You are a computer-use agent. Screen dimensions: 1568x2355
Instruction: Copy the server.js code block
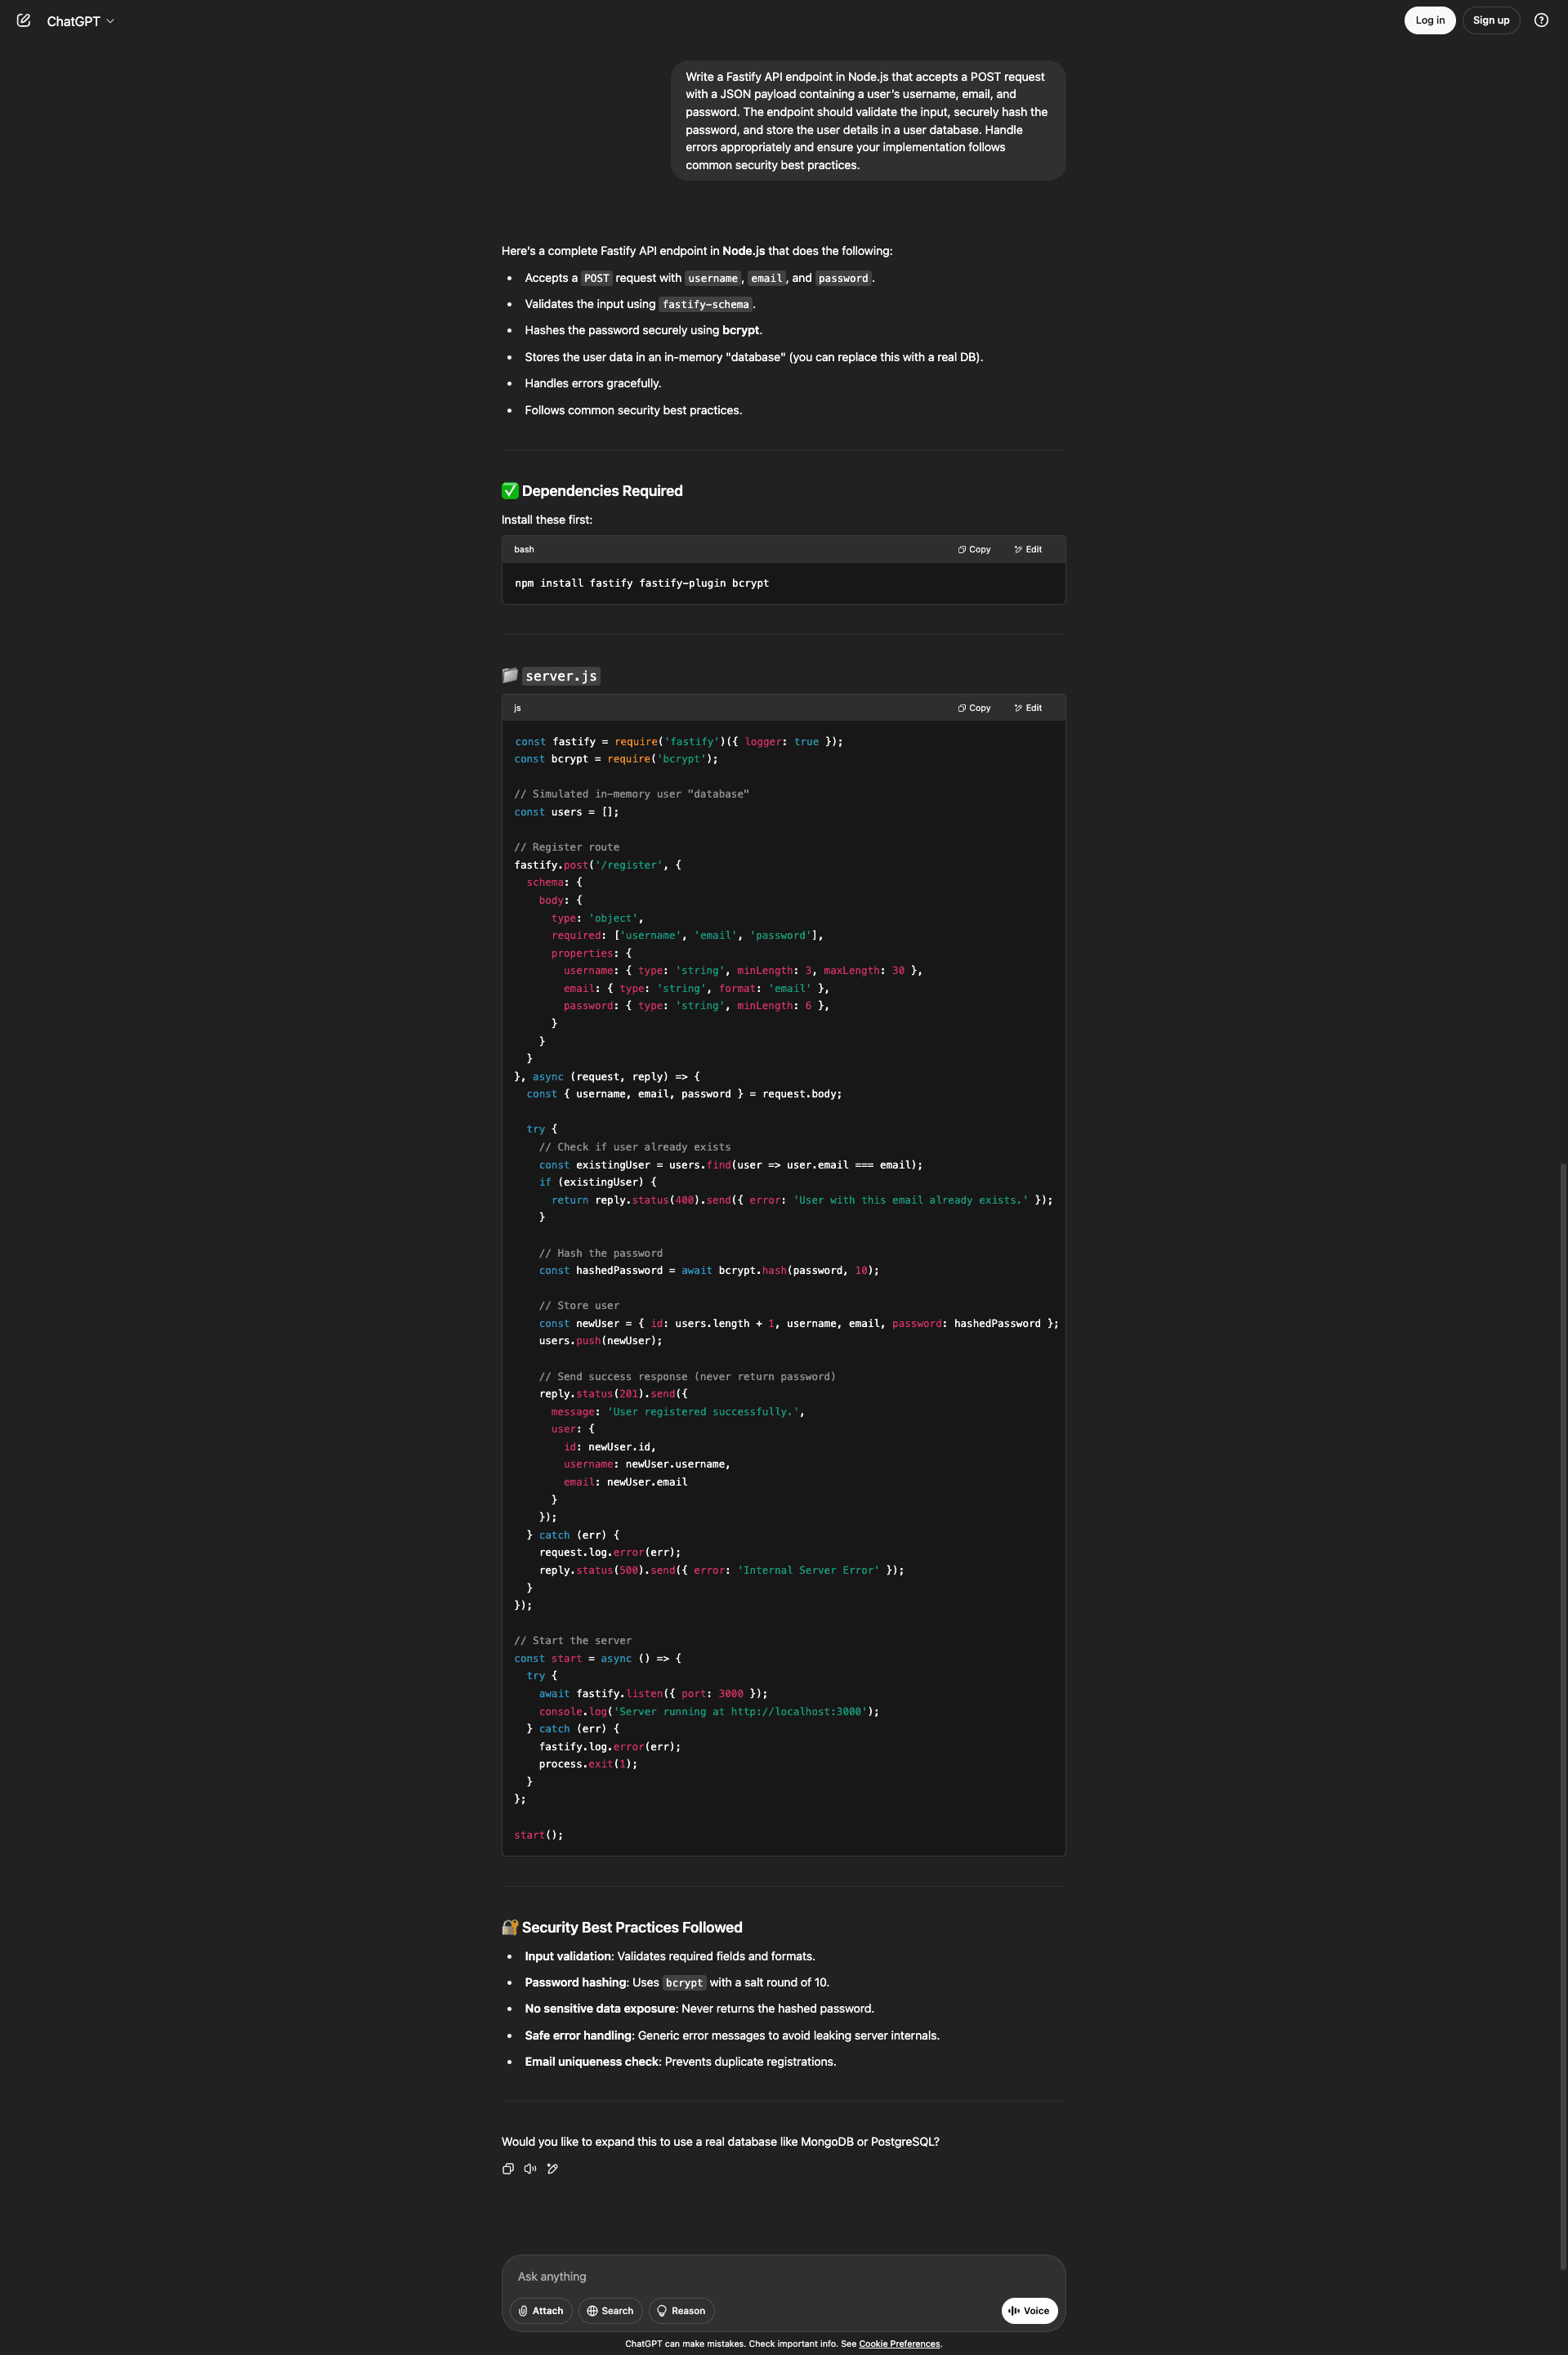coord(973,707)
